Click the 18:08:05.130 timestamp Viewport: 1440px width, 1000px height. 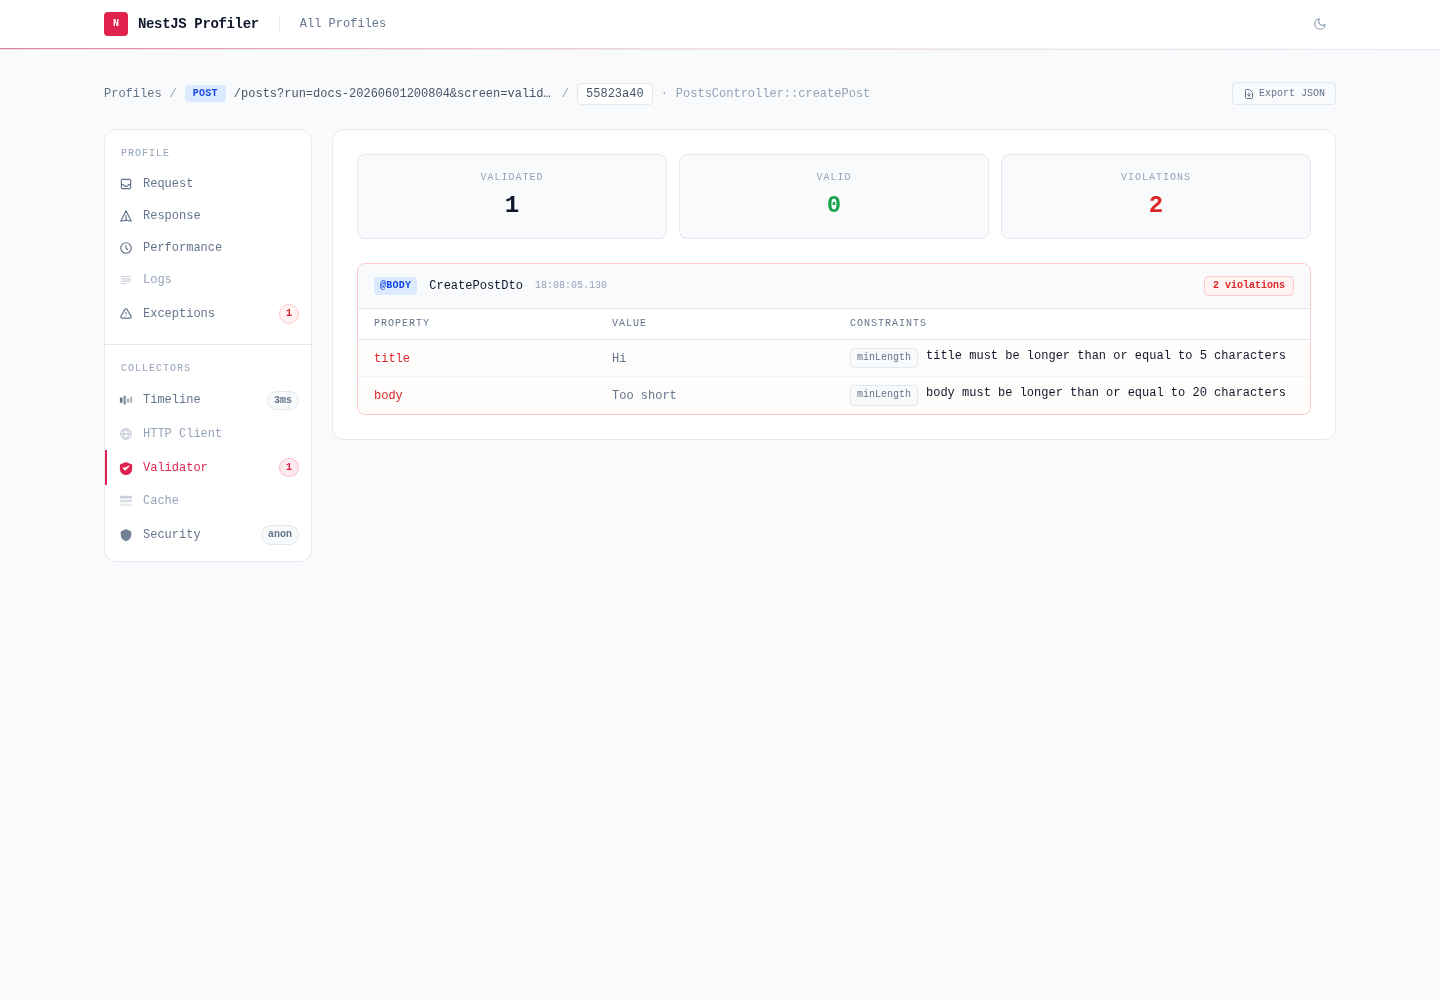click(x=571, y=286)
